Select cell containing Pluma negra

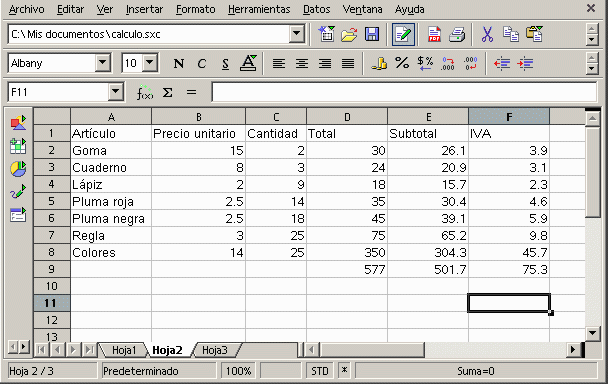click(111, 219)
